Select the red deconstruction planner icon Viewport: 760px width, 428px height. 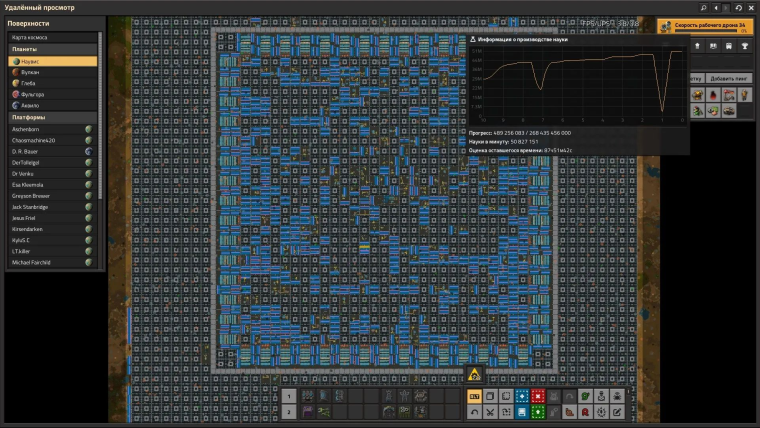point(538,396)
